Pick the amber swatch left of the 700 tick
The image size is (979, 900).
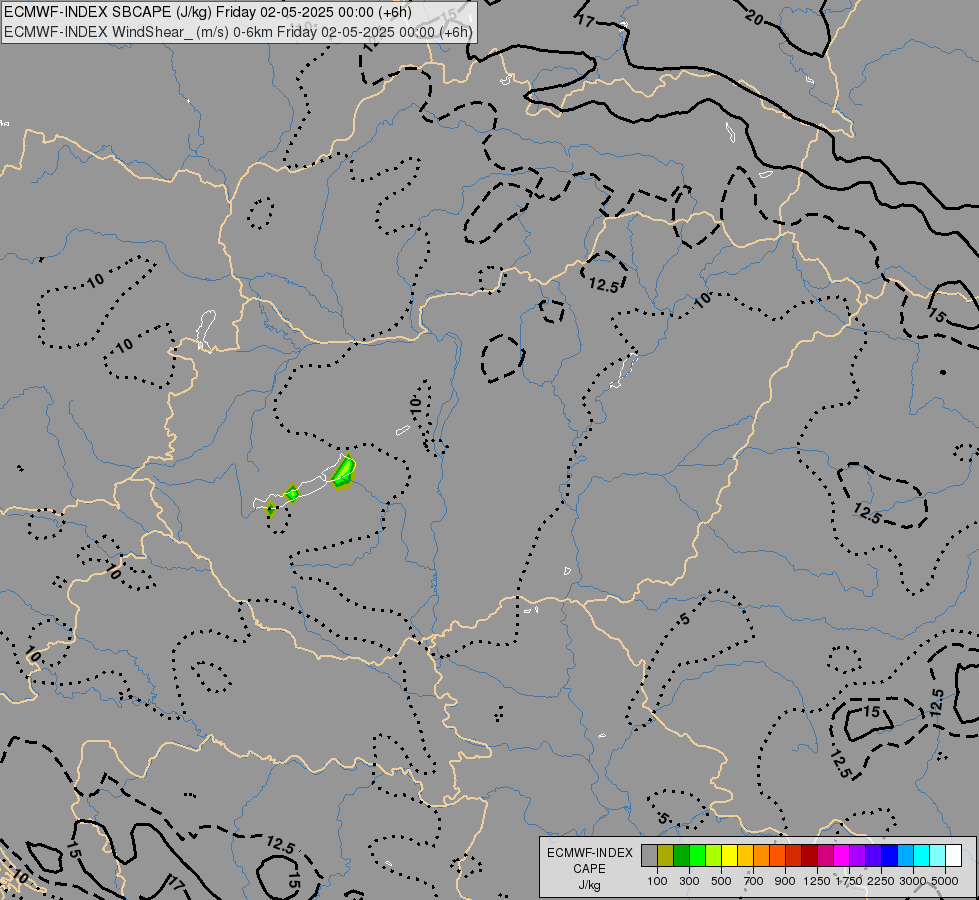745,856
